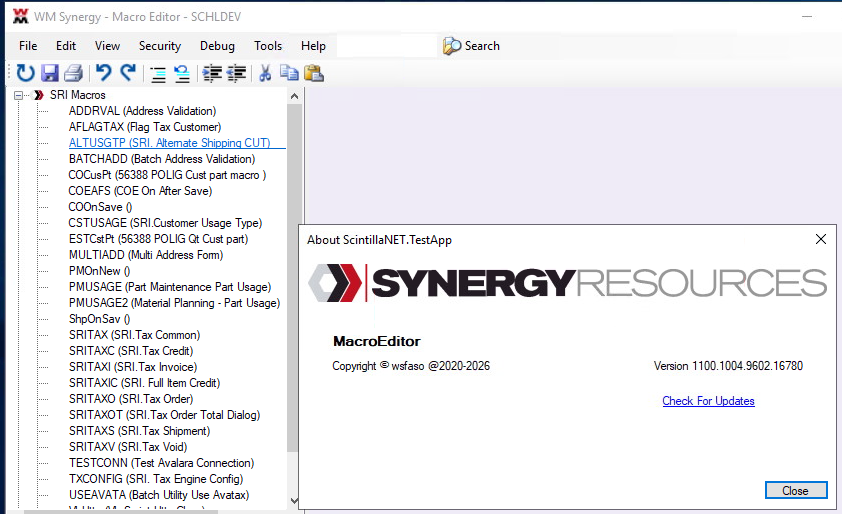
Task: Close the About dialog with Close button
Action: pos(796,490)
